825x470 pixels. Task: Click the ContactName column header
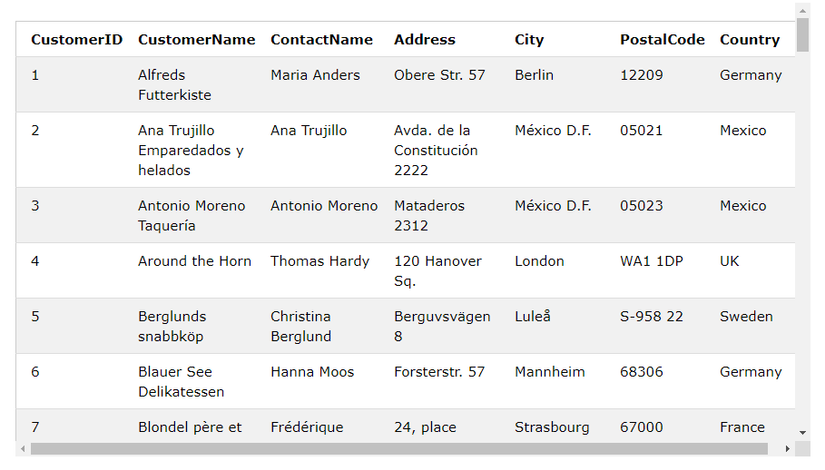tap(321, 40)
